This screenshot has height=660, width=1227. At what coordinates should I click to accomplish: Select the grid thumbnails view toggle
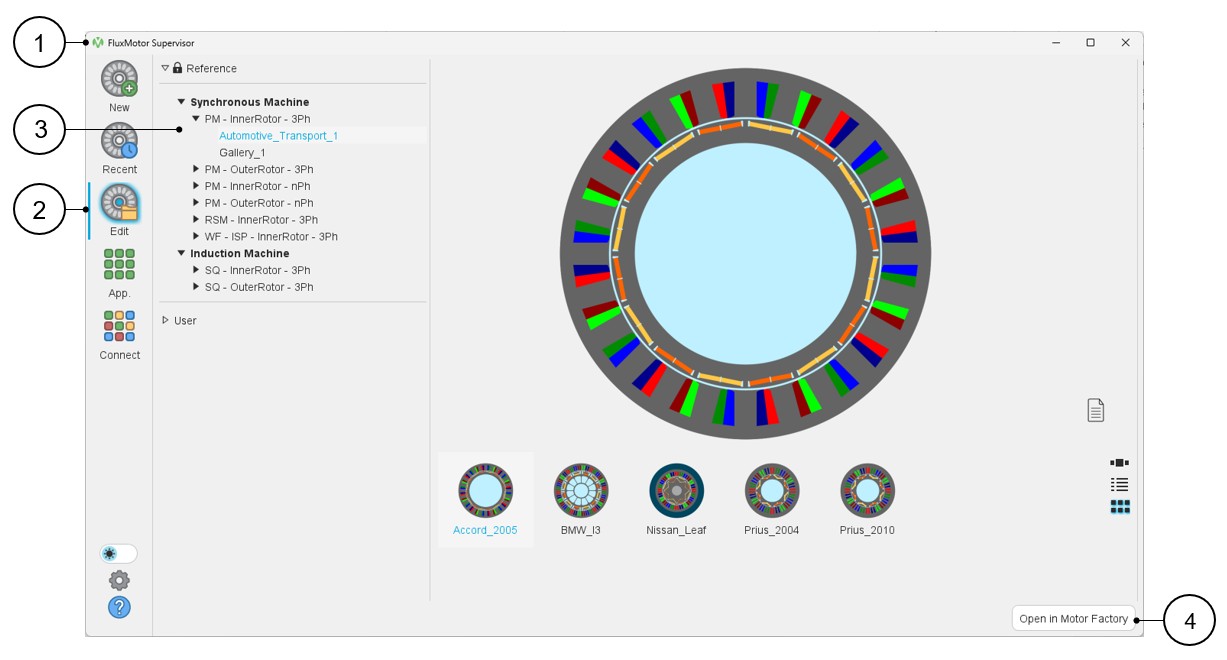[x=1120, y=507]
